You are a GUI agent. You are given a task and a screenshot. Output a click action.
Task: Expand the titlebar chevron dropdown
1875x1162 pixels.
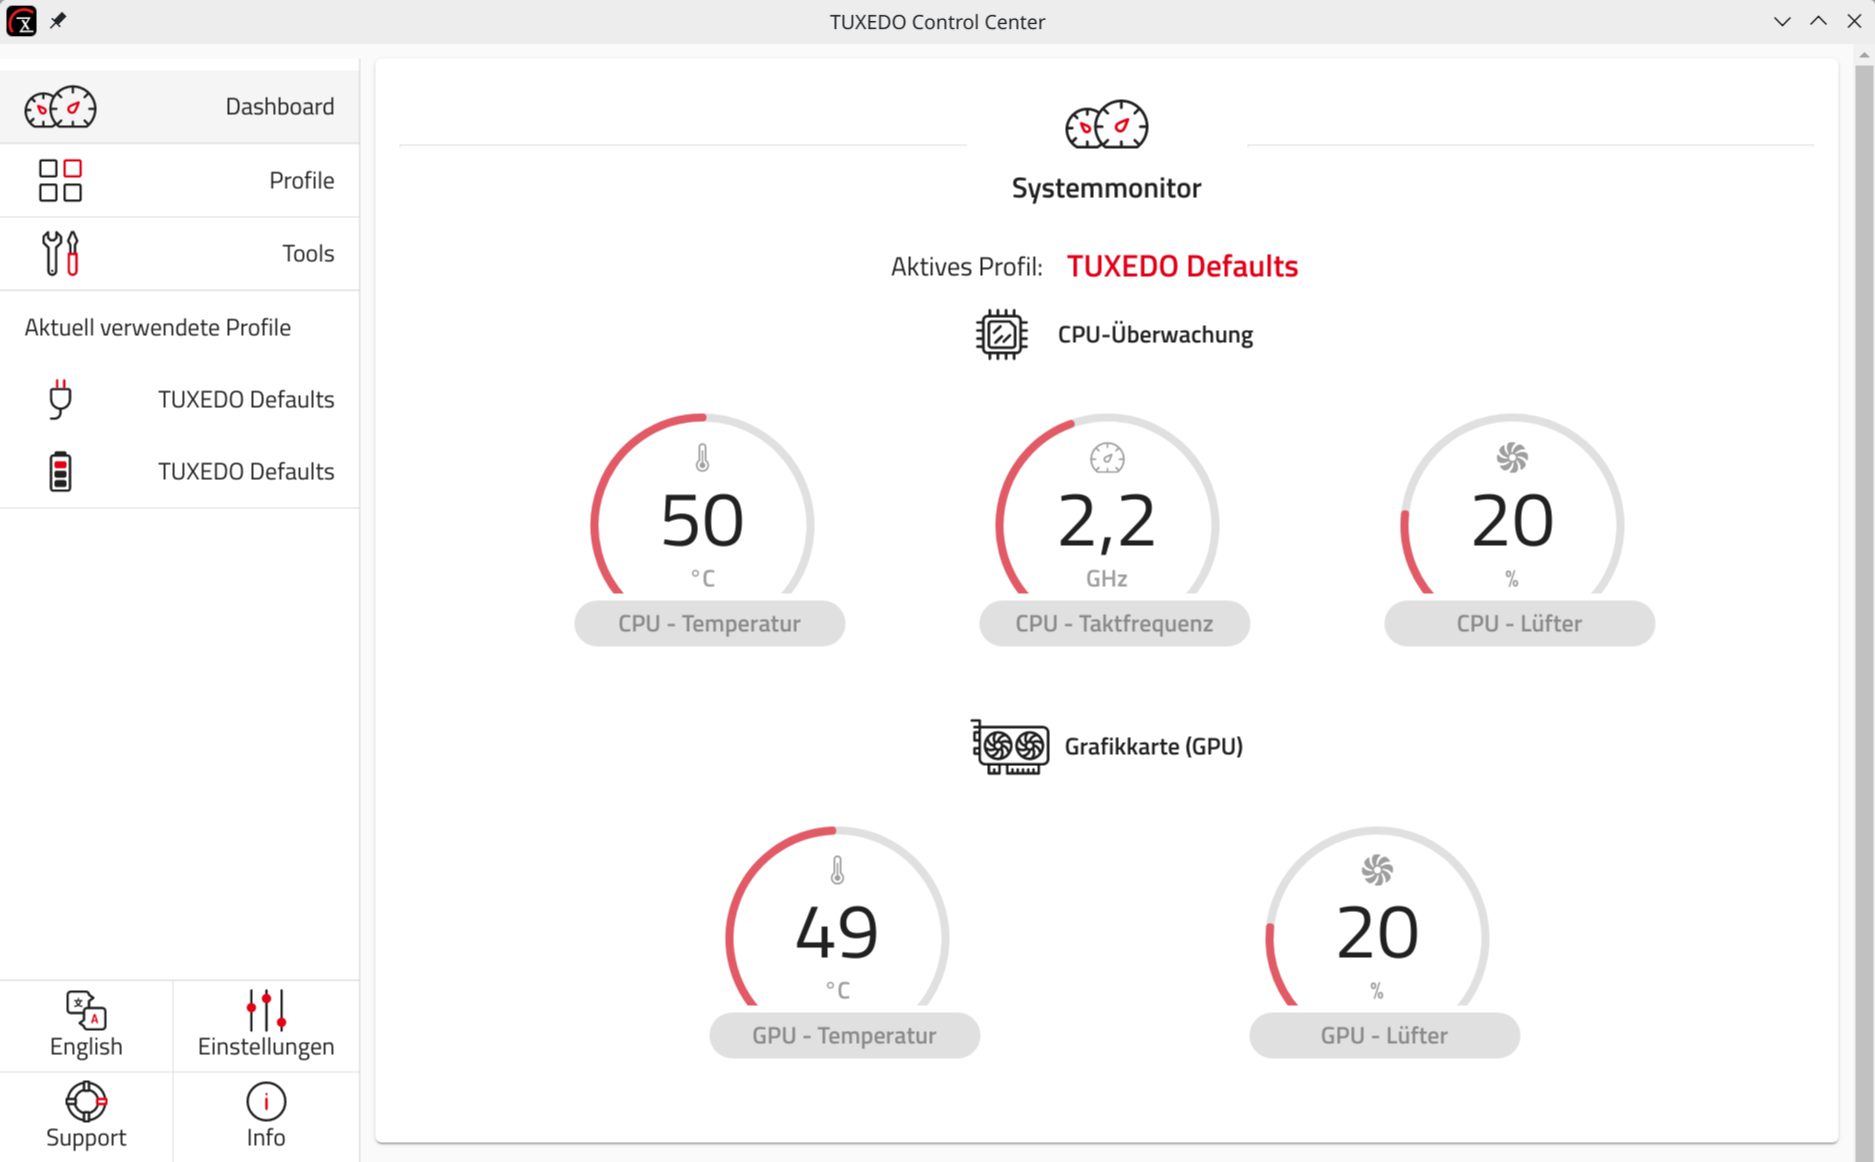point(1782,21)
